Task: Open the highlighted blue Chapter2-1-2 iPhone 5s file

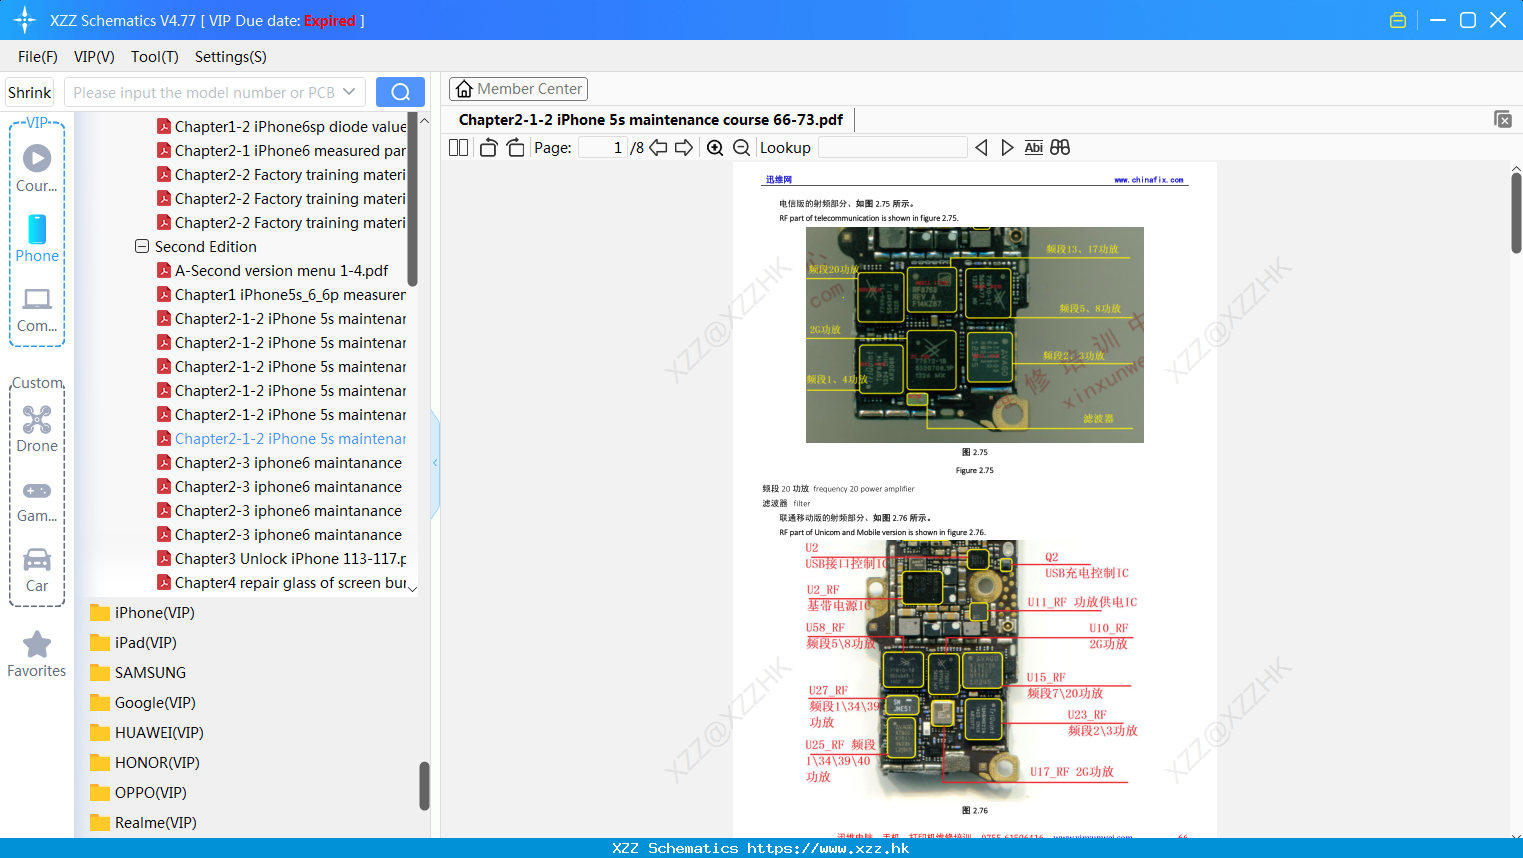Action: pos(281,439)
